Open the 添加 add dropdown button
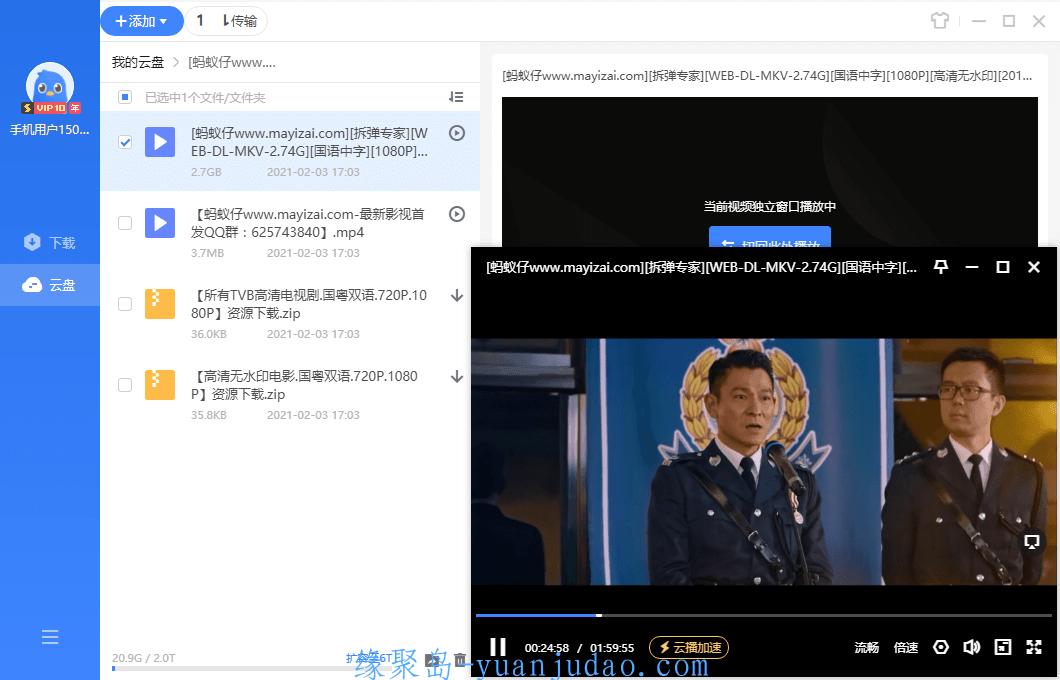The height and width of the screenshot is (680, 1060). [x=142, y=21]
